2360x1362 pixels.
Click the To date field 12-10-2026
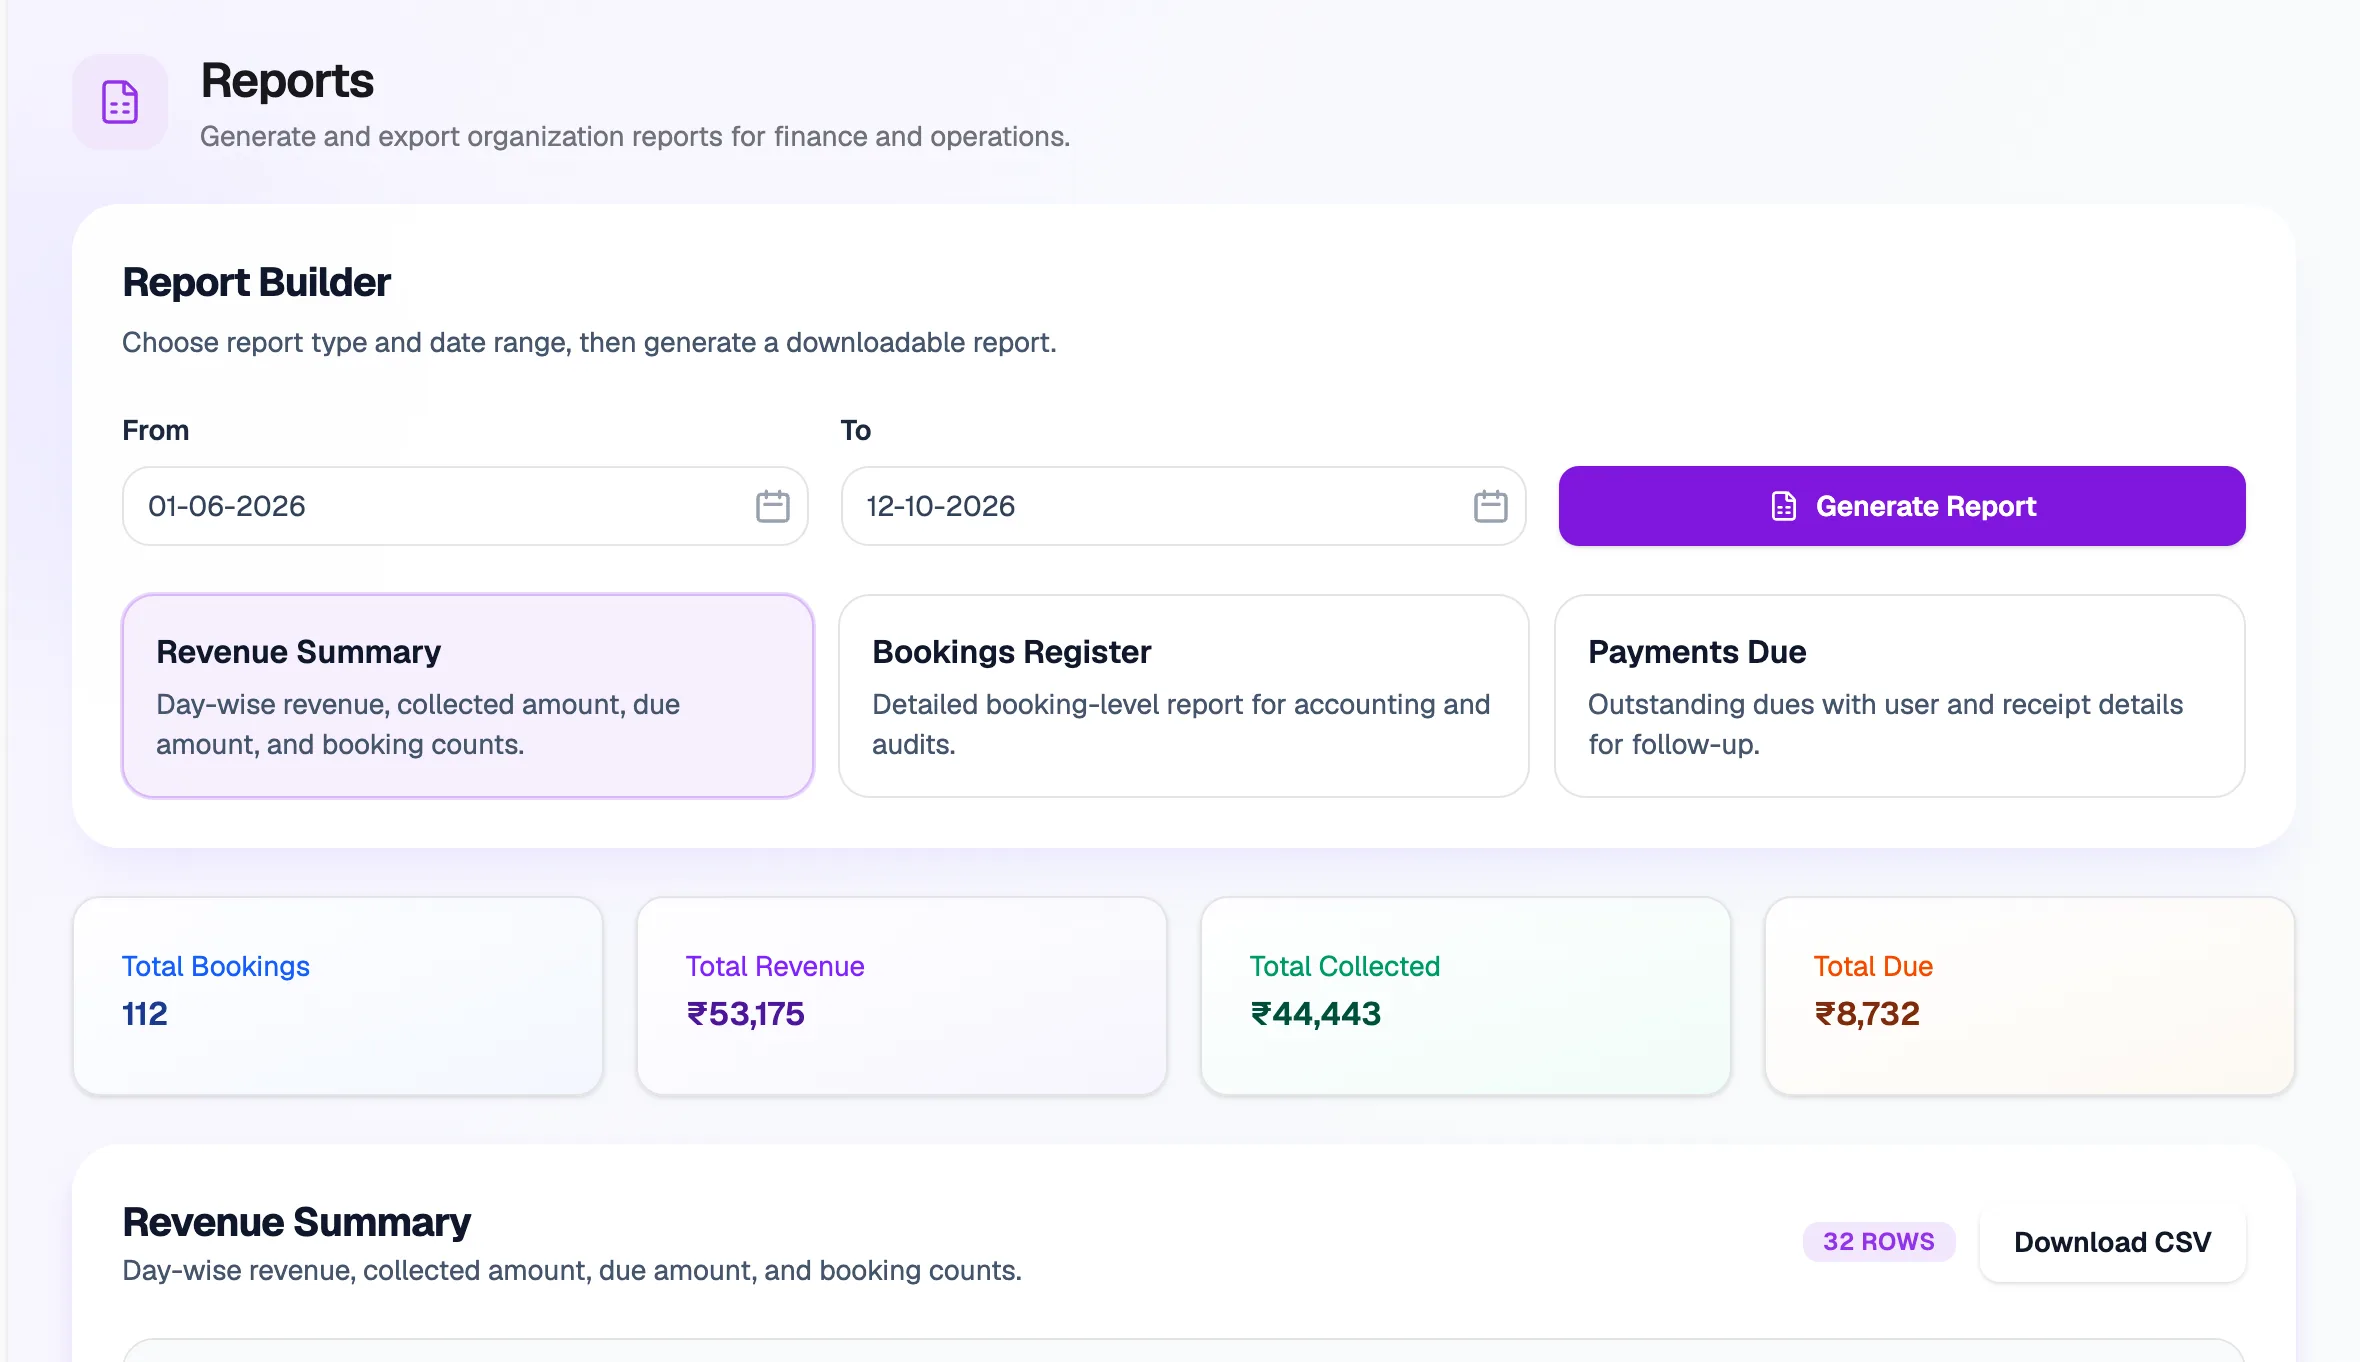(1183, 506)
